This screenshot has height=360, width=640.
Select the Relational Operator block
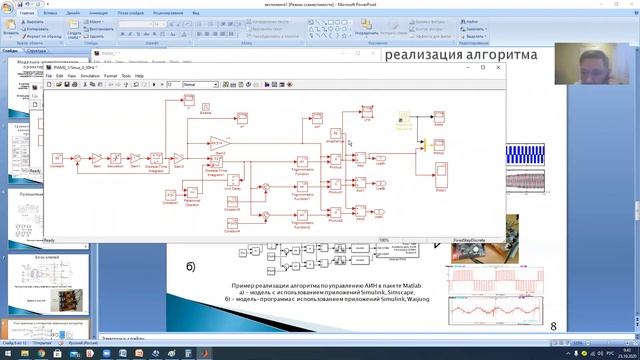pos(192,193)
